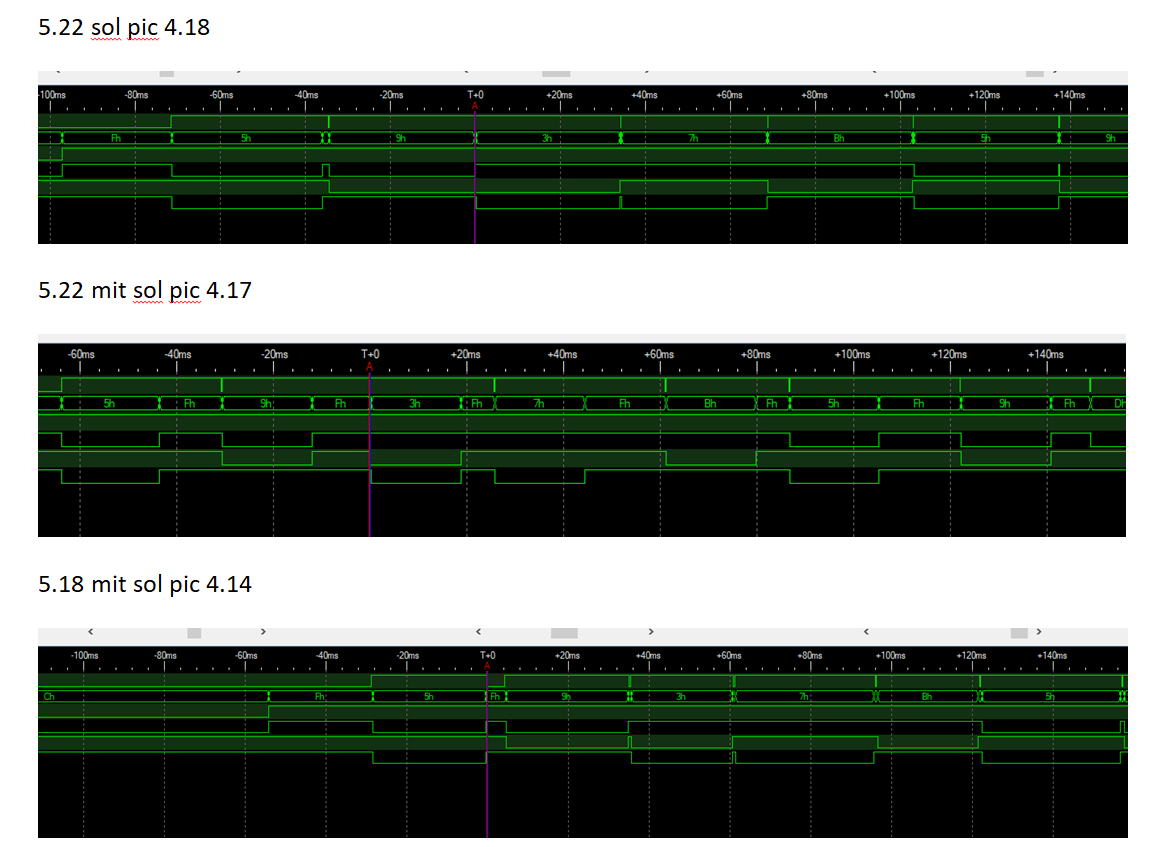Viewport: 1155px width, 847px height.
Task: Select bus value 3h in pic 4.17 waveform
Action: (x=415, y=404)
